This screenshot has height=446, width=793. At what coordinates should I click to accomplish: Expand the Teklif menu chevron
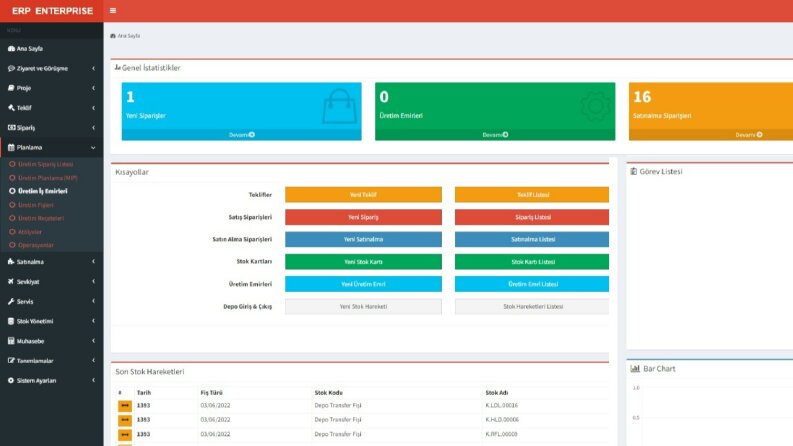pos(94,108)
